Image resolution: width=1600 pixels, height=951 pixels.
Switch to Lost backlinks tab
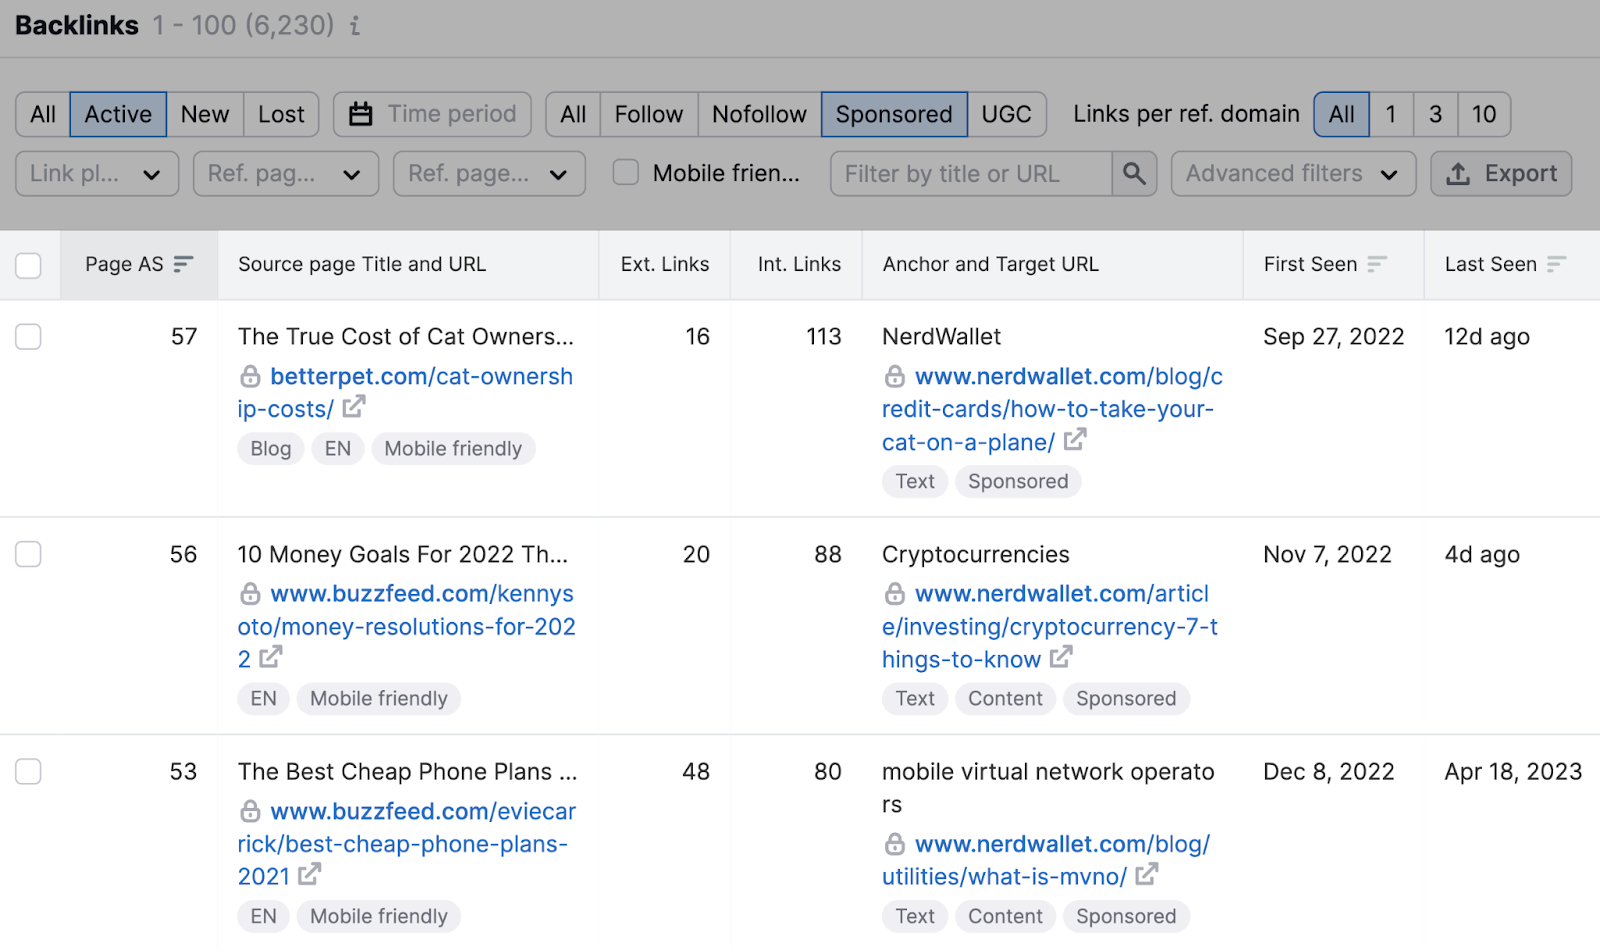281,114
